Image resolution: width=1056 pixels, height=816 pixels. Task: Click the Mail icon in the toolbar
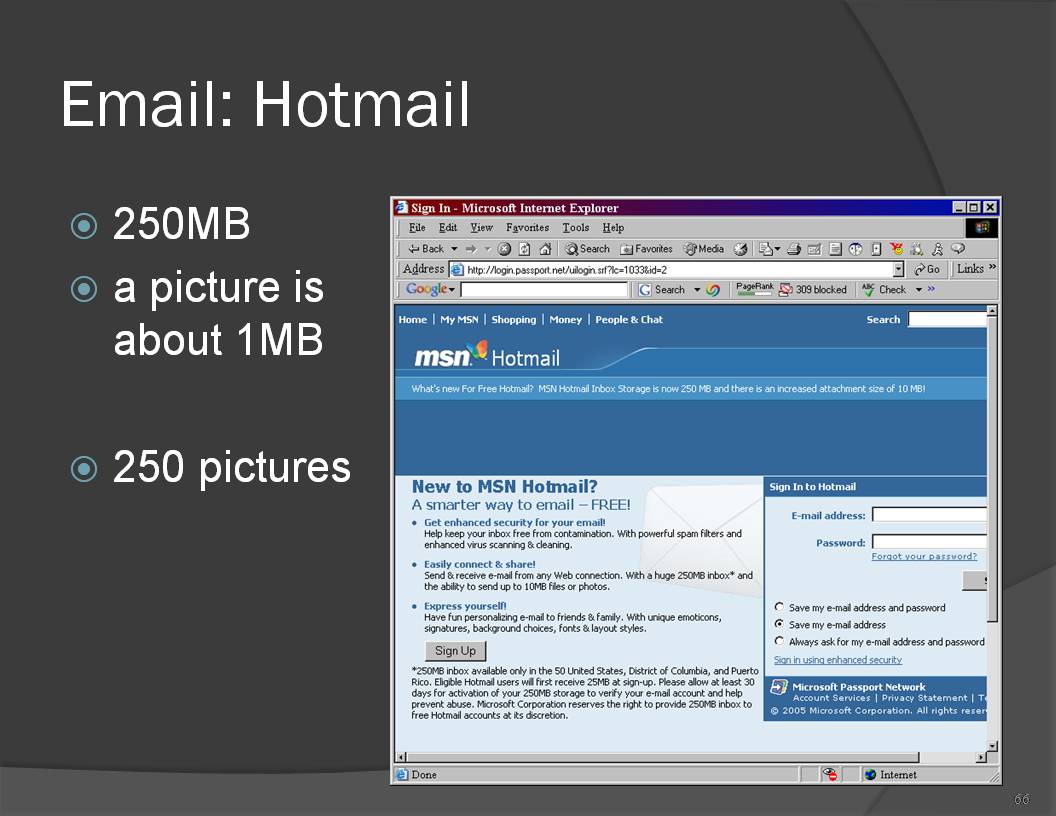coord(765,249)
